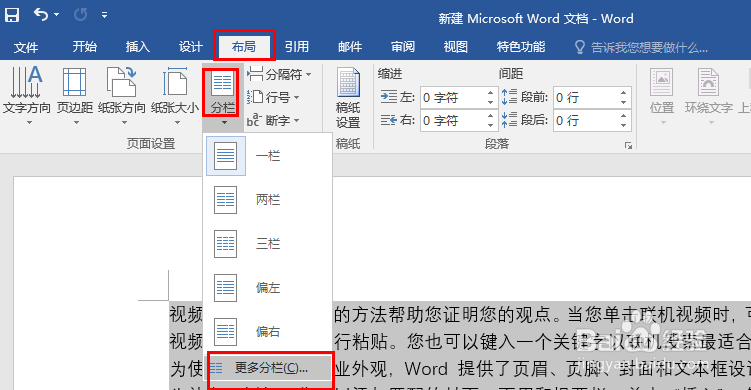
Task: Click the 段前 spacing before icon
Action: tap(510, 97)
